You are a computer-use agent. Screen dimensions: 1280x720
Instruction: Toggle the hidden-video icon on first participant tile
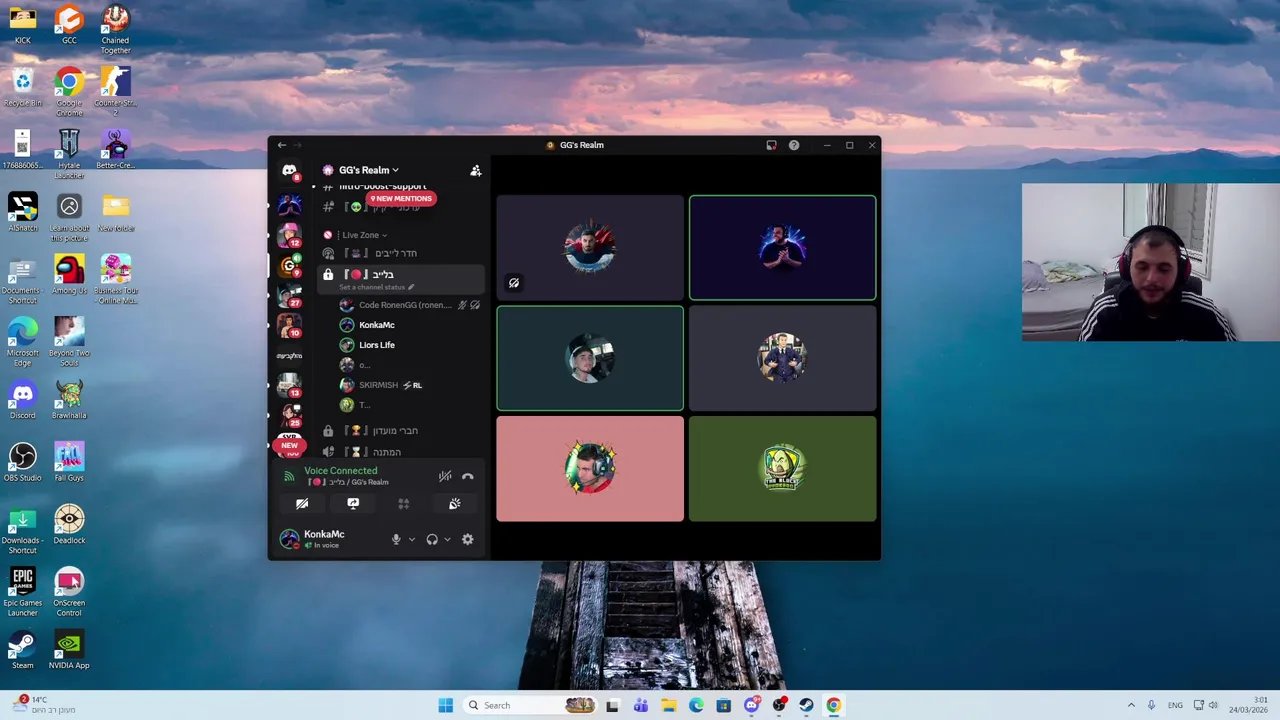pos(514,283)
